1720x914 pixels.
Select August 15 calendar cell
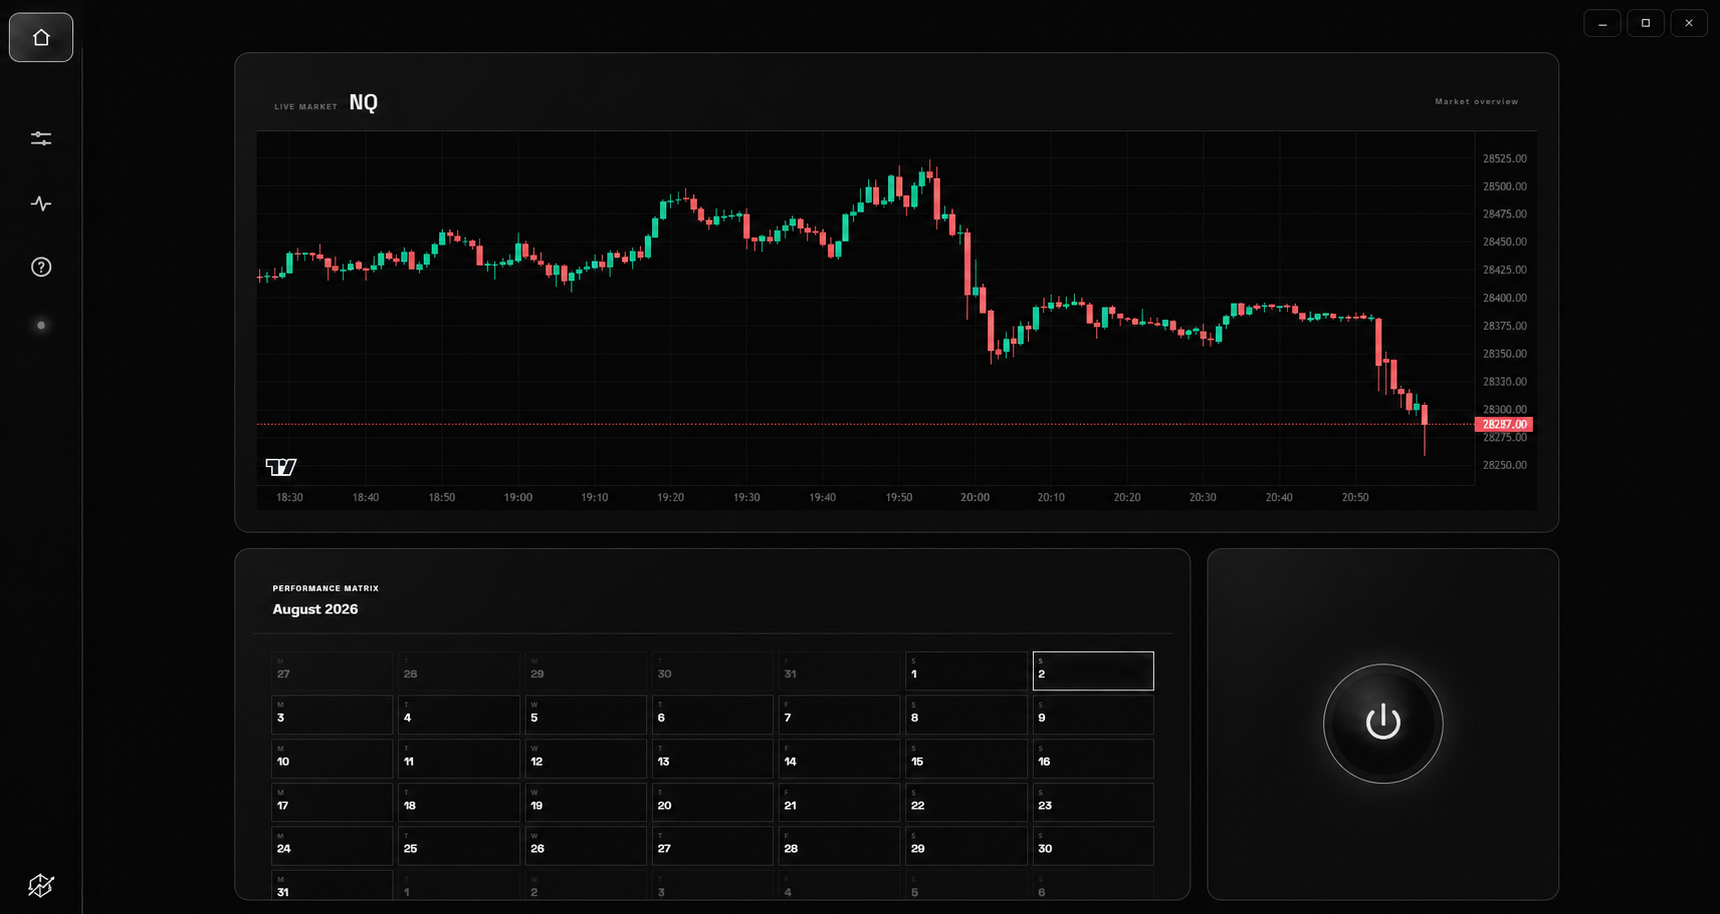click(x=966, y=759)
